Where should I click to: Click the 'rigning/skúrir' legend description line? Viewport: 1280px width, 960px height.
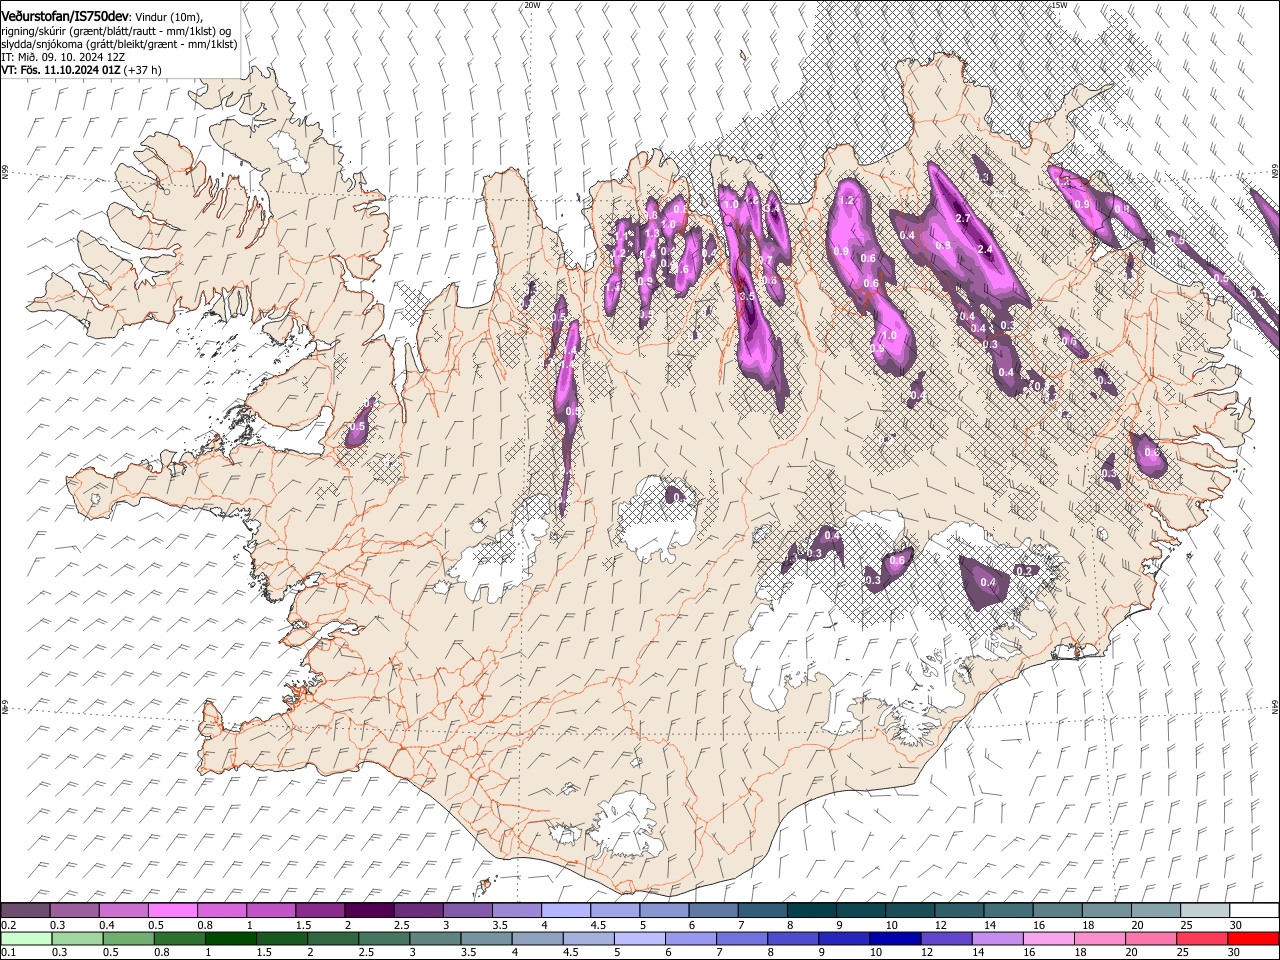[117, 31]
